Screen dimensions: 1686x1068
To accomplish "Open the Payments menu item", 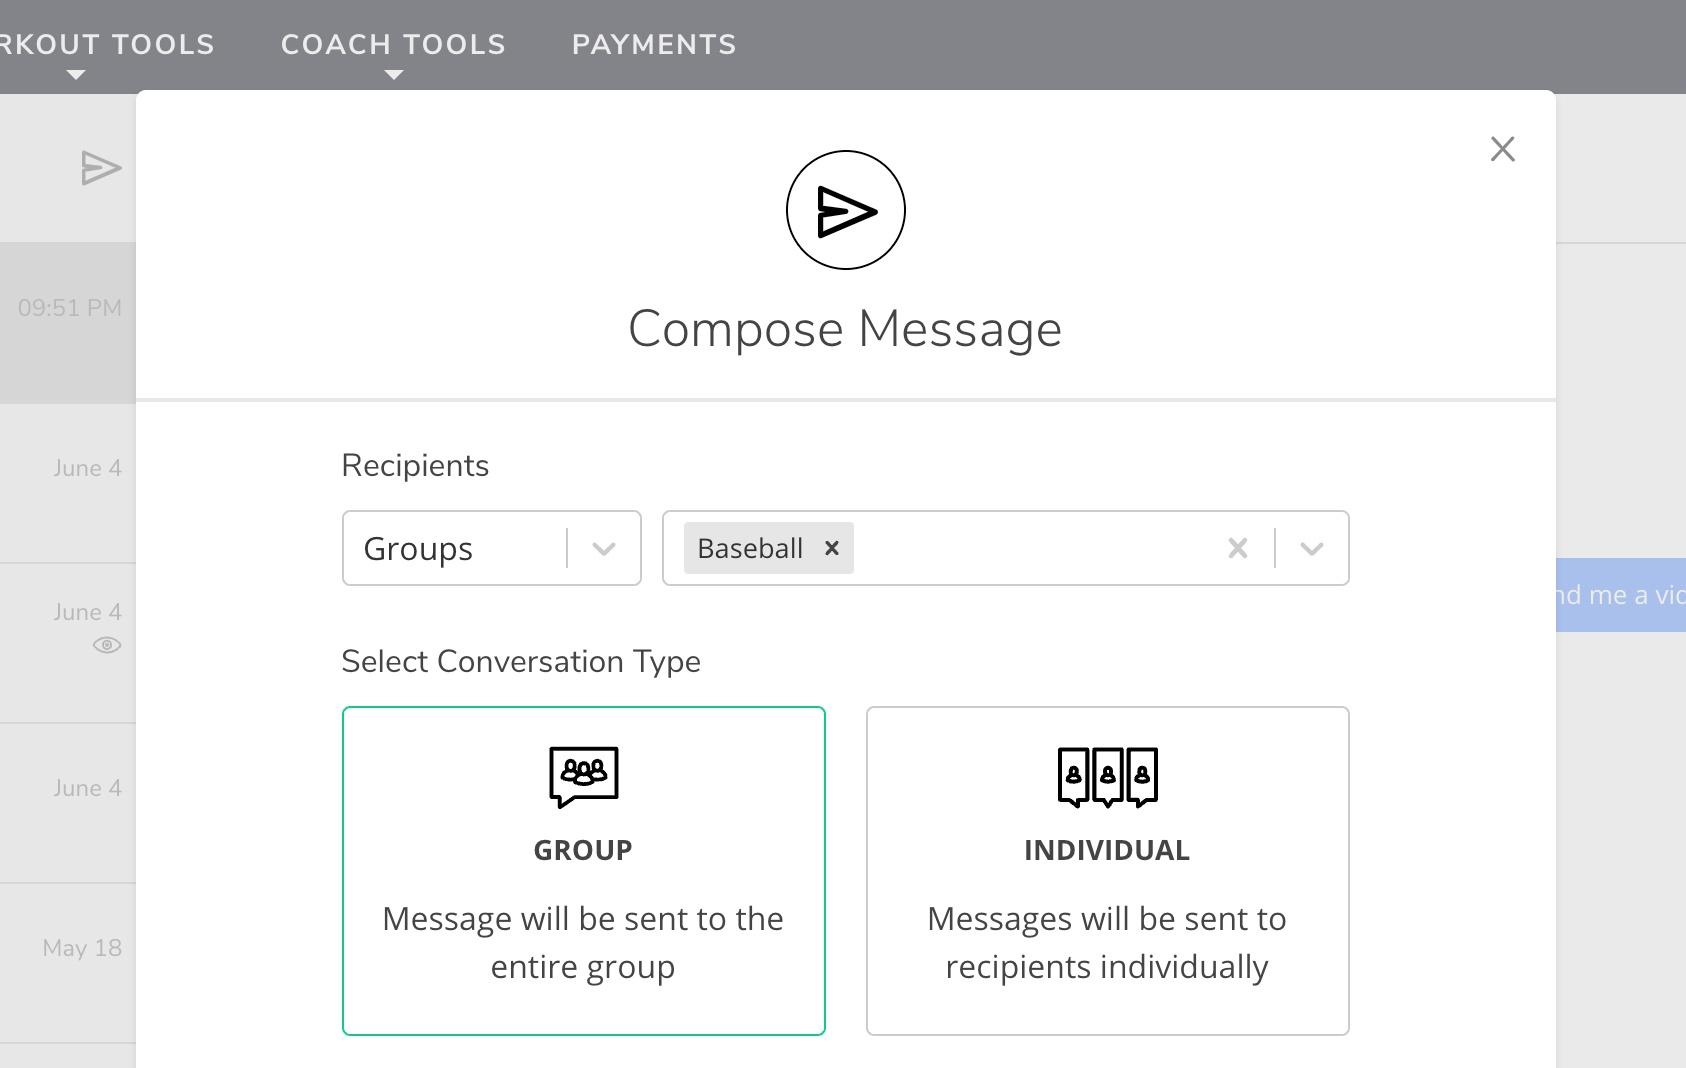I will coord(654,45).
